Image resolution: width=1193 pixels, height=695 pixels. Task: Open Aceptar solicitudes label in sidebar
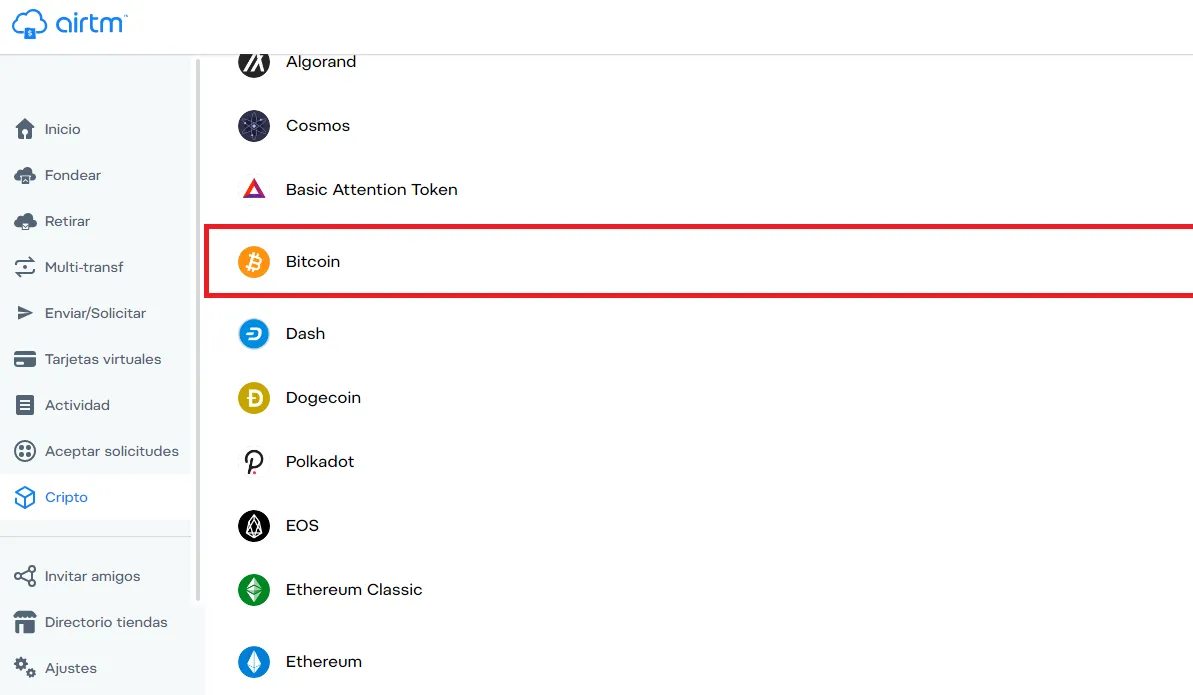click(112, 451)
